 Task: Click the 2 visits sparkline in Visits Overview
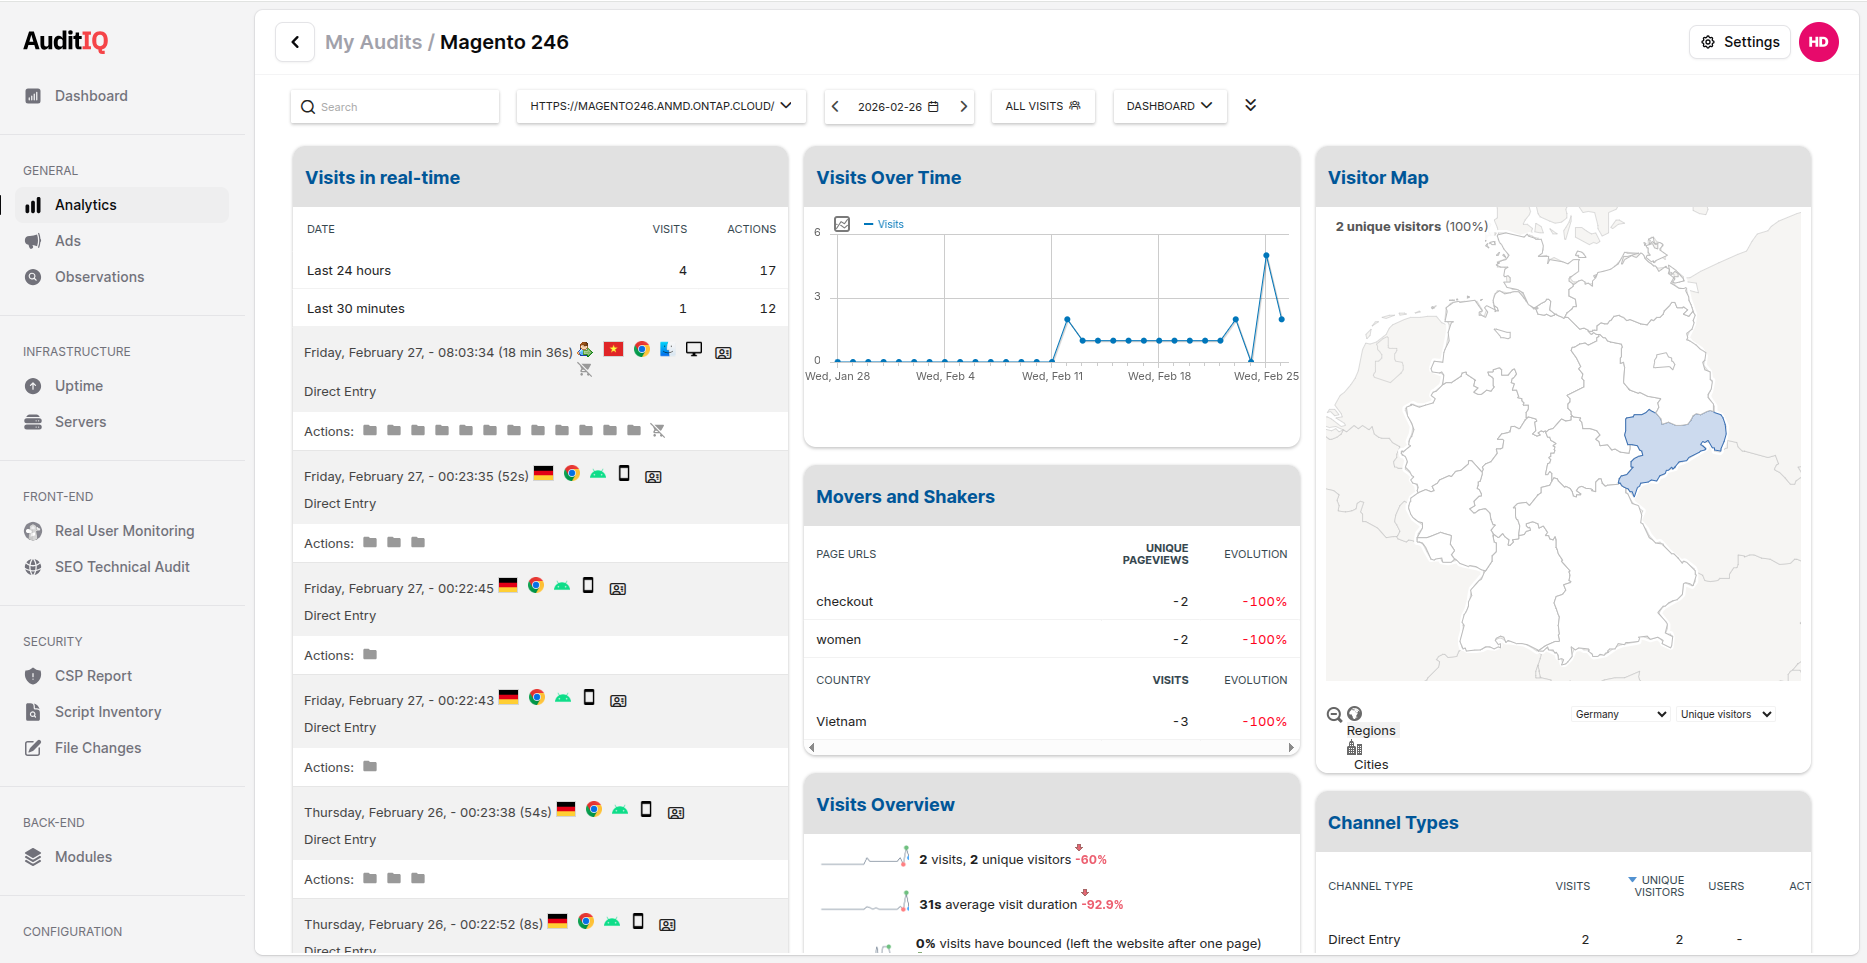(865, 858)
